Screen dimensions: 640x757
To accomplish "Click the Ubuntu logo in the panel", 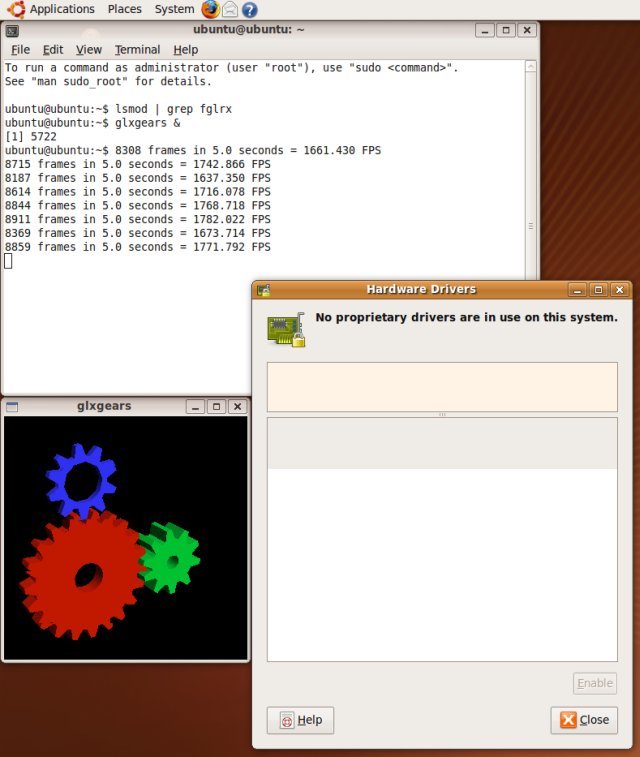I will tap(16, 9).
